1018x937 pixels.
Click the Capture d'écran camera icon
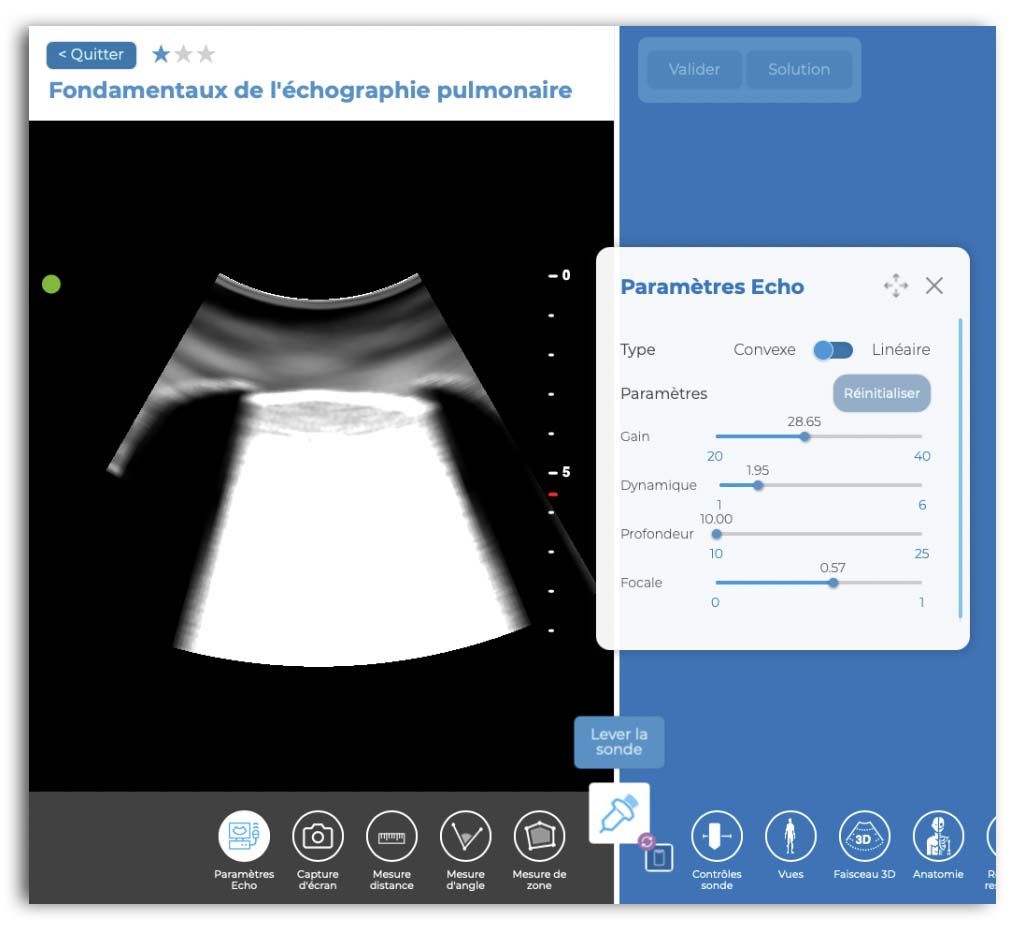coord(318,836)
